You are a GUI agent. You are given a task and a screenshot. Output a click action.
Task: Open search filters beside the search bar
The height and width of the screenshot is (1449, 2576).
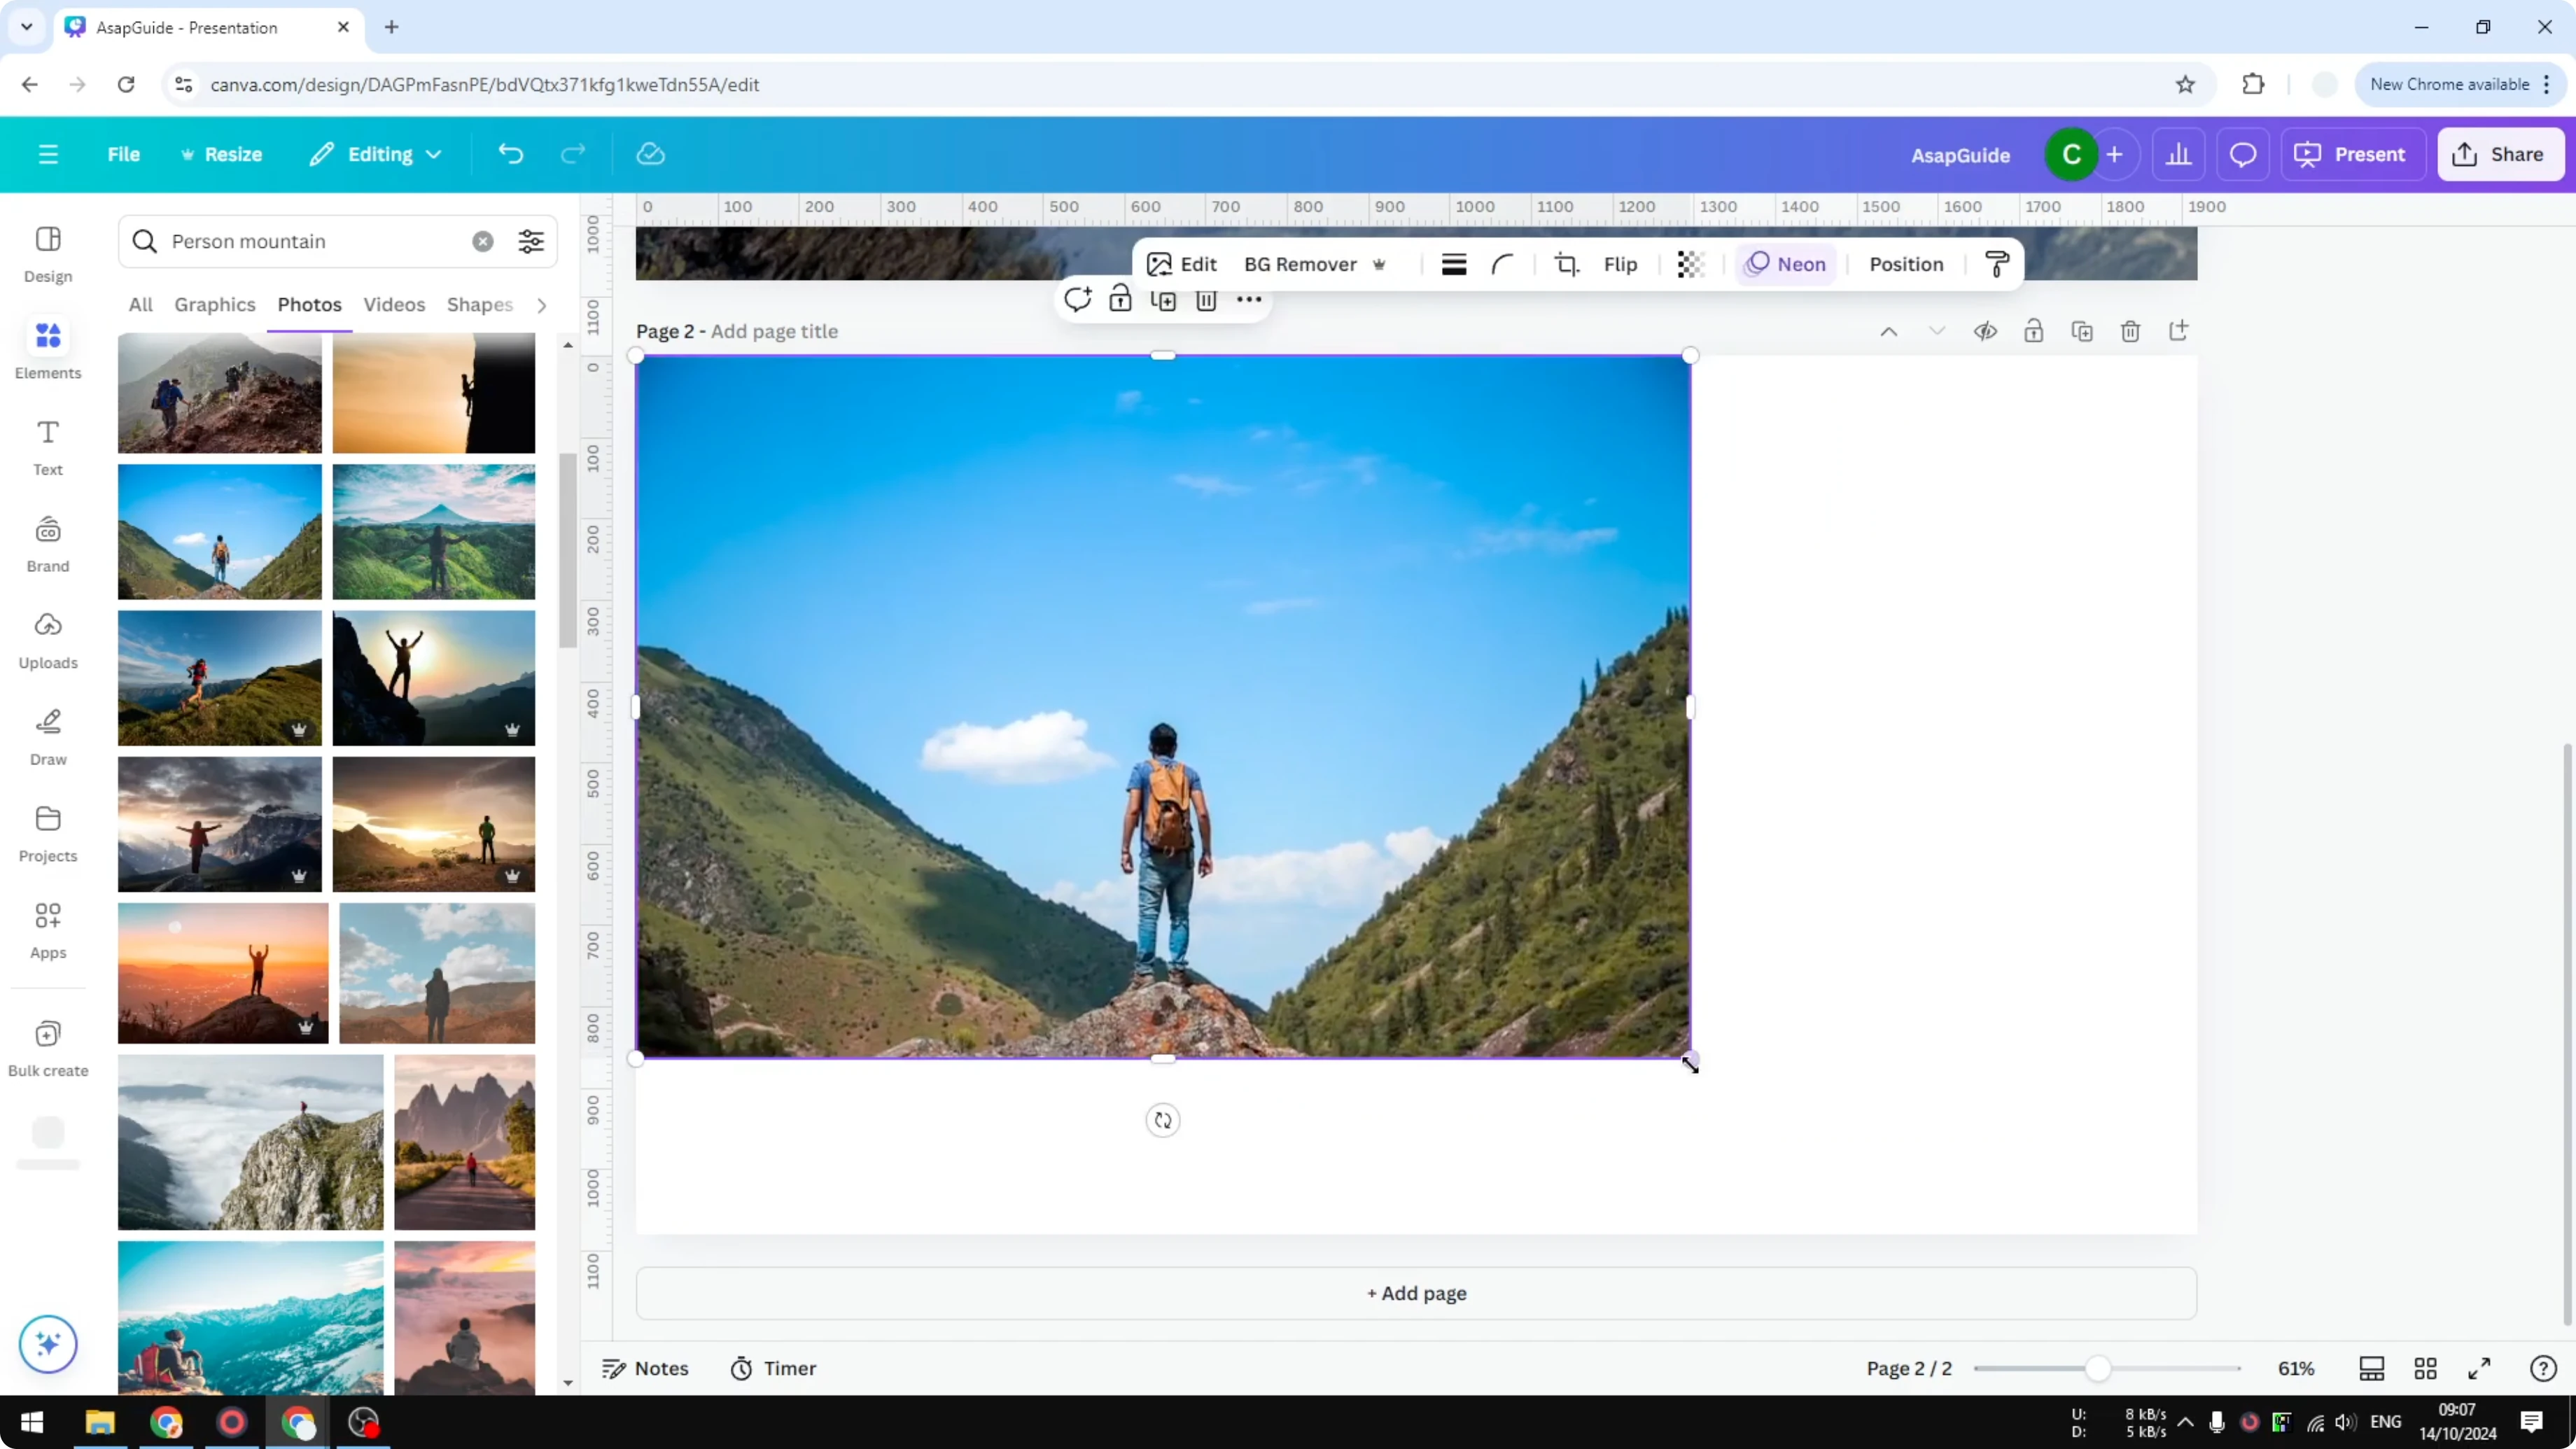[x=531, y=241]
